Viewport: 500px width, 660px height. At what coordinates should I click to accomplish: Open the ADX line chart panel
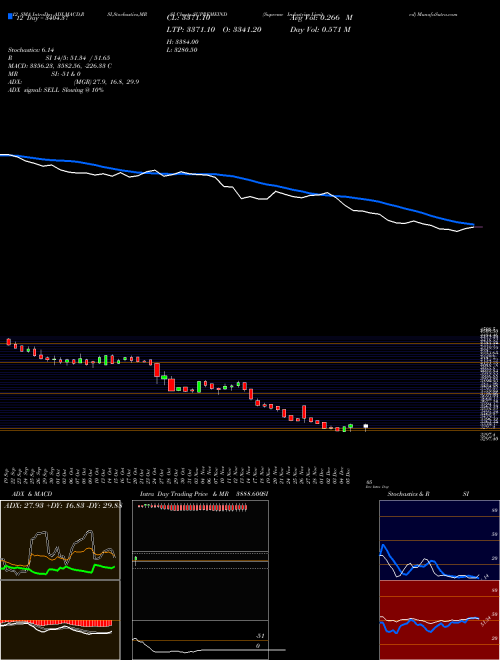coord(60,540)
